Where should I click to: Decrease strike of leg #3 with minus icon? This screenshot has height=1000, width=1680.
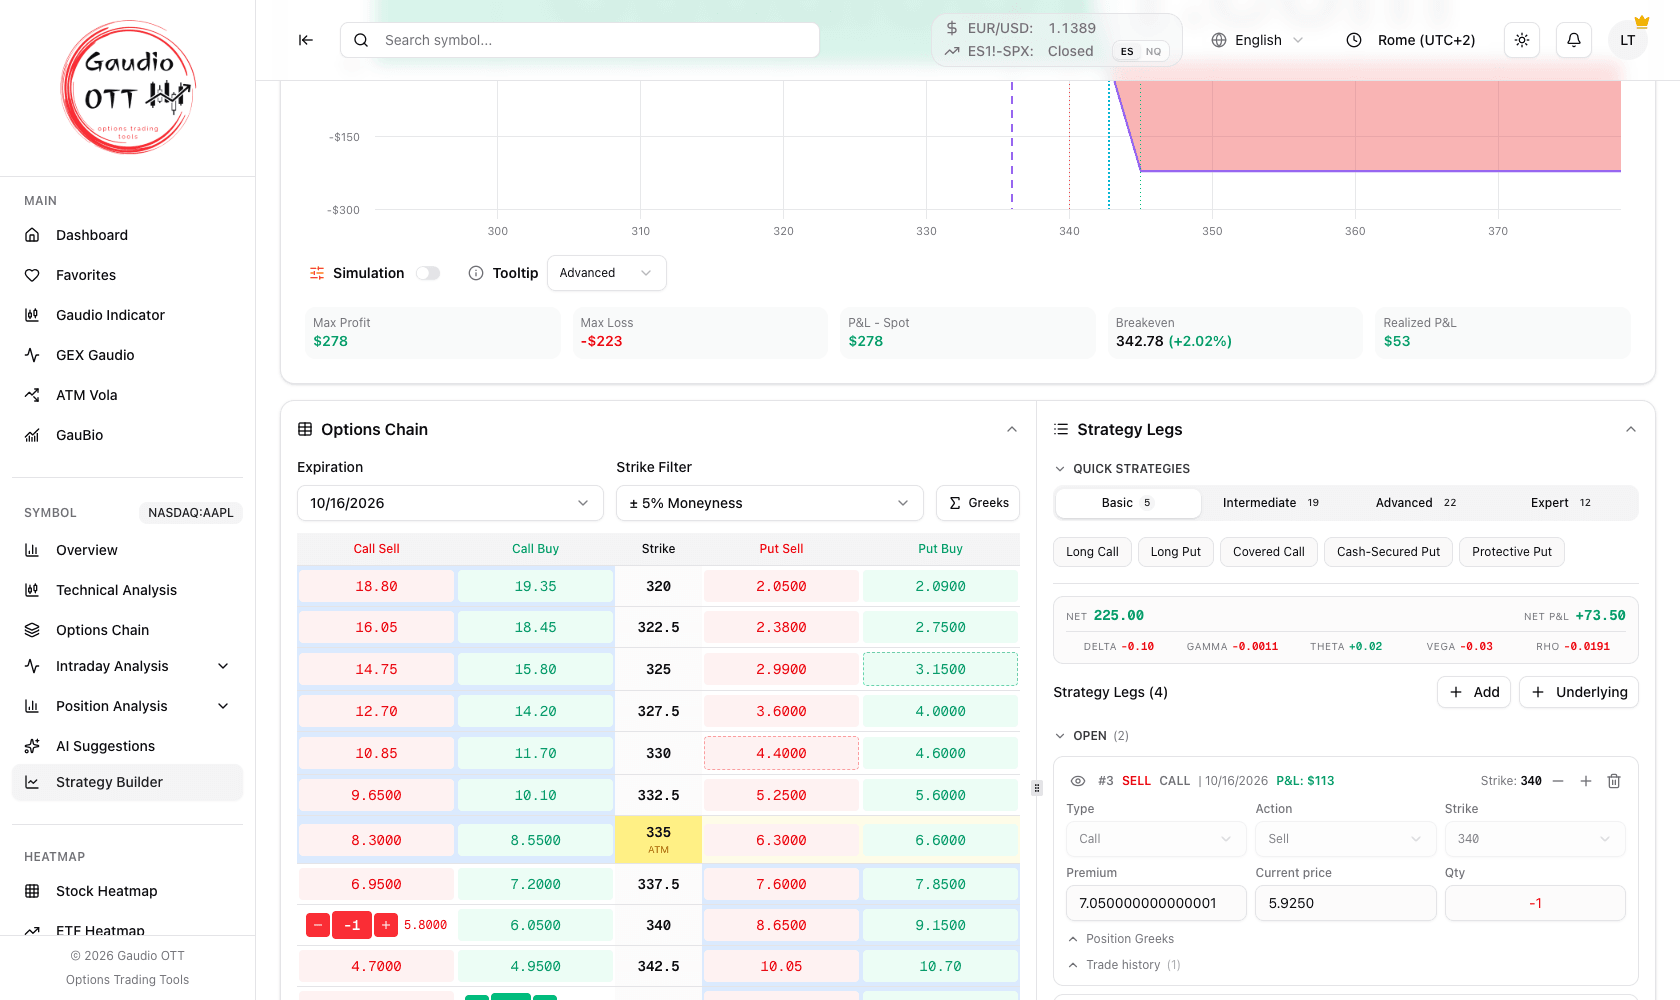(x=1558, y=781)
